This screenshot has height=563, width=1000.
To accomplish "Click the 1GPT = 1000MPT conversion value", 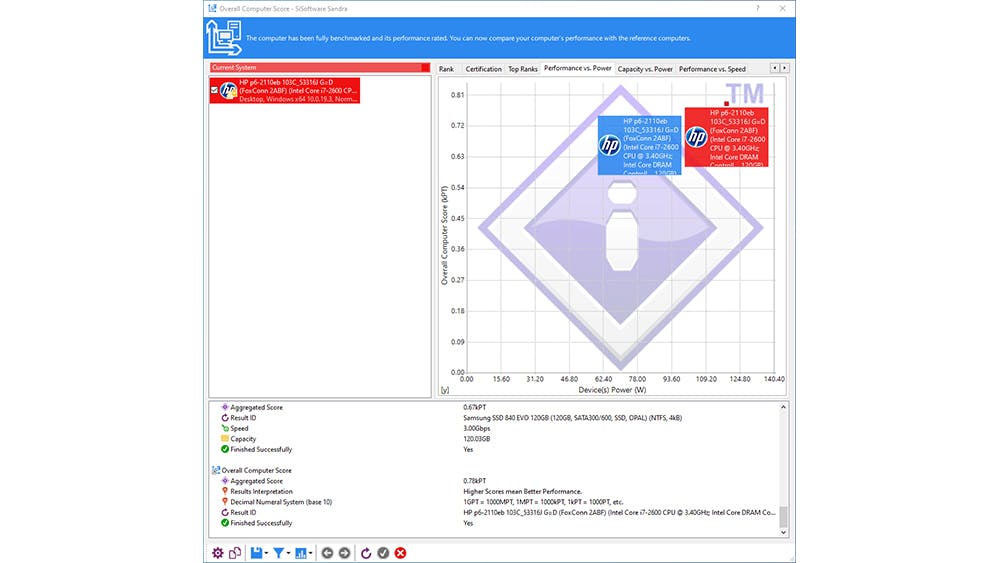I will 543,502.
